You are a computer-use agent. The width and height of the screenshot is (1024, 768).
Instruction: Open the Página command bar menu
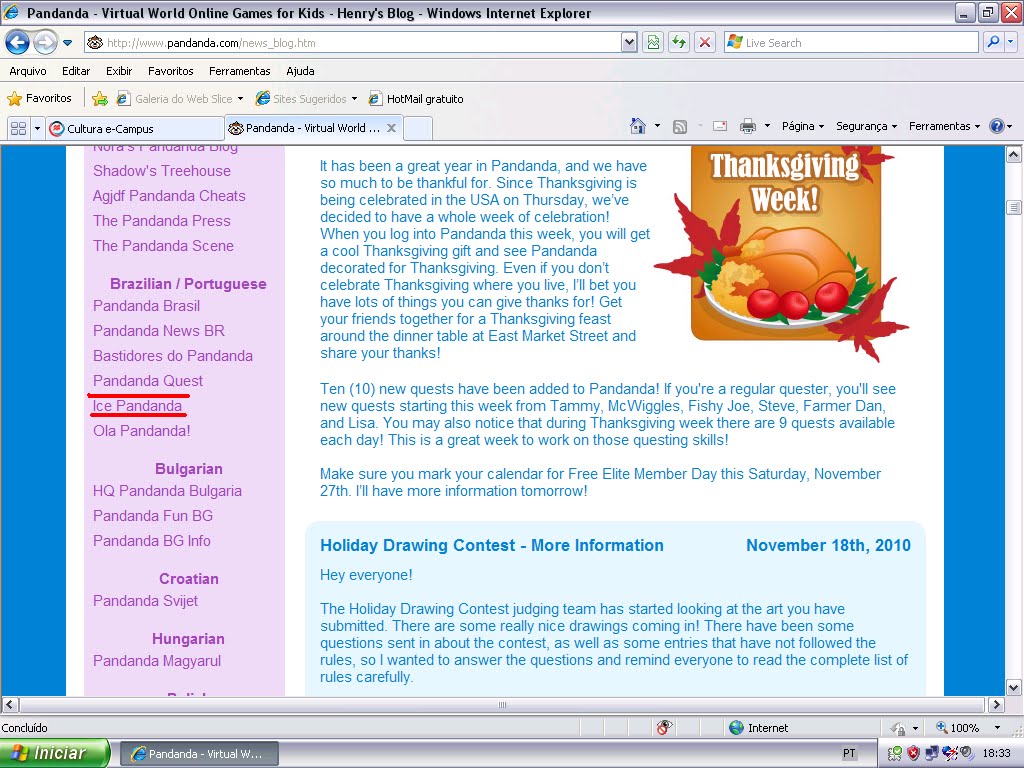tap(803, 126)
